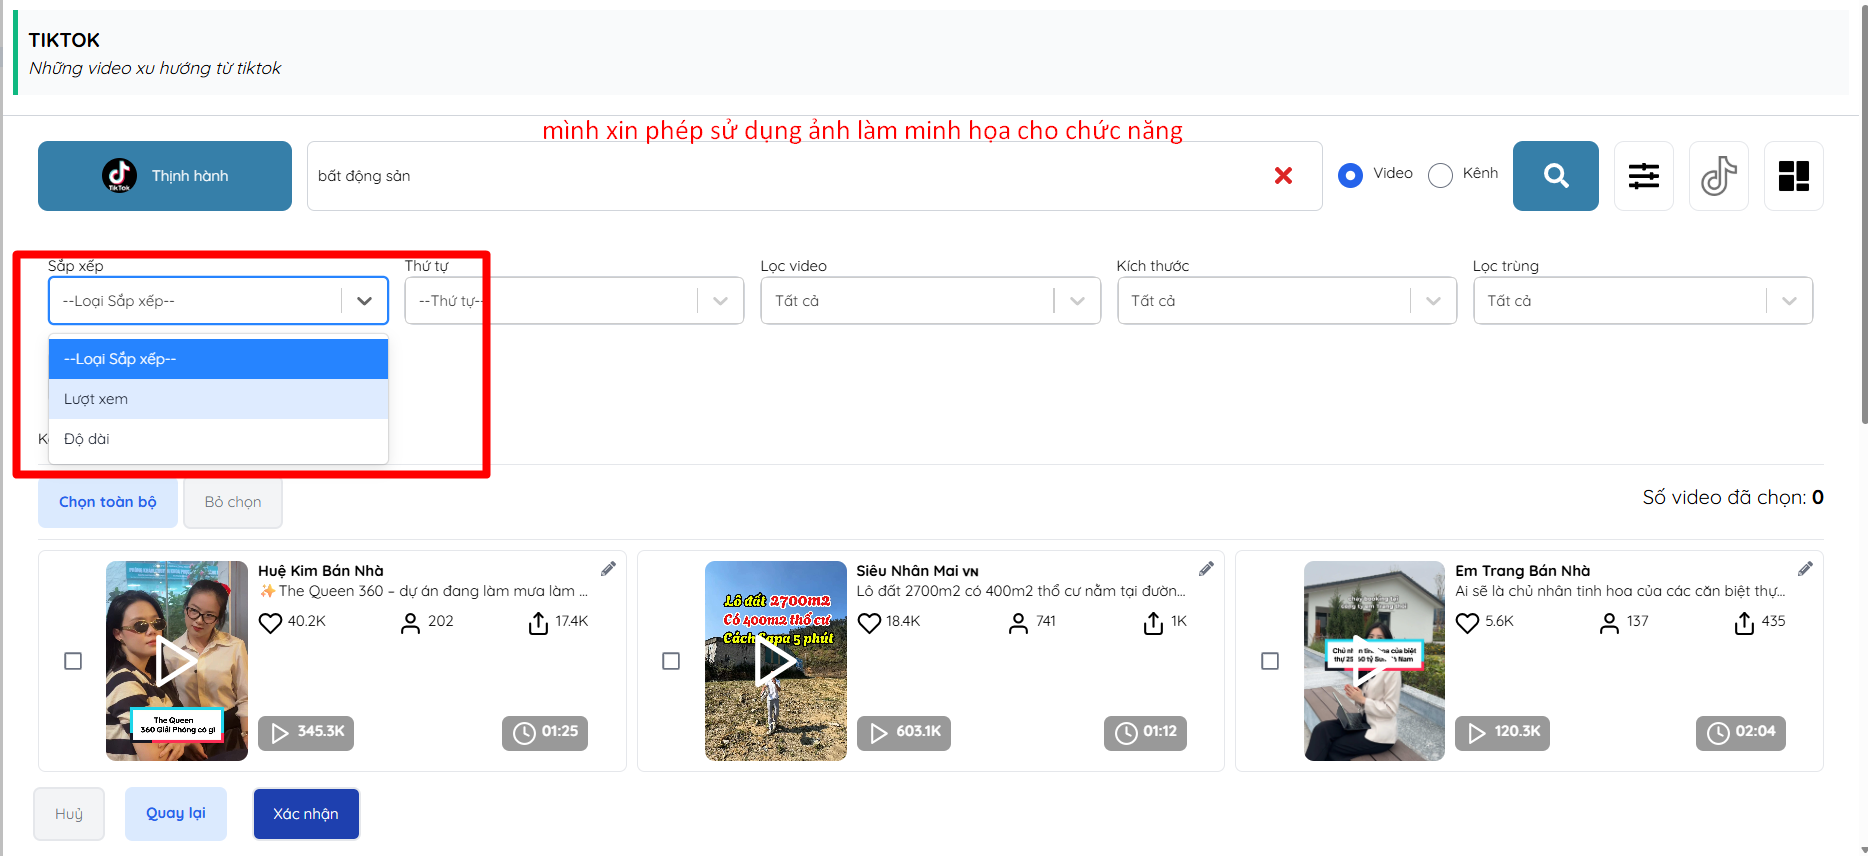
Task: Tick checkbox for Siêu Nhân Mai VN video
Action: (671, 661)
